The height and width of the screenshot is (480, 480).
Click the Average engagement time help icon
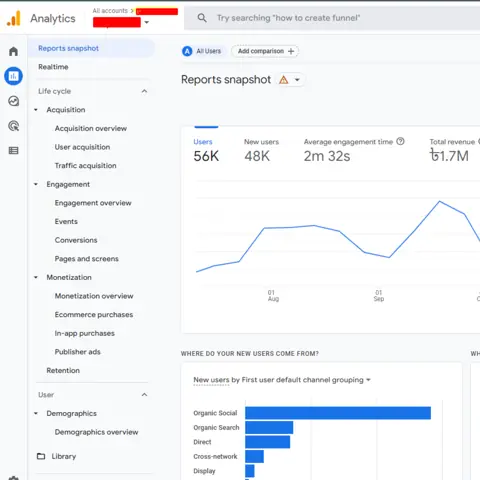(400, 141)
